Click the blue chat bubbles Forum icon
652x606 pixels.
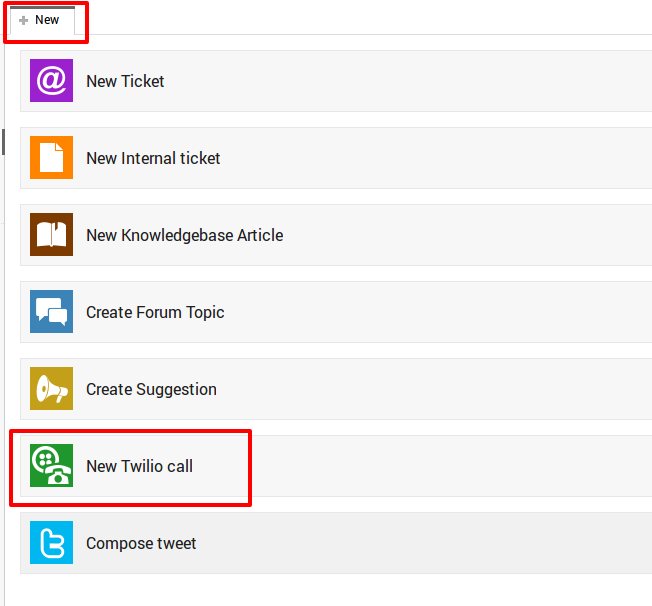(51, 311)
